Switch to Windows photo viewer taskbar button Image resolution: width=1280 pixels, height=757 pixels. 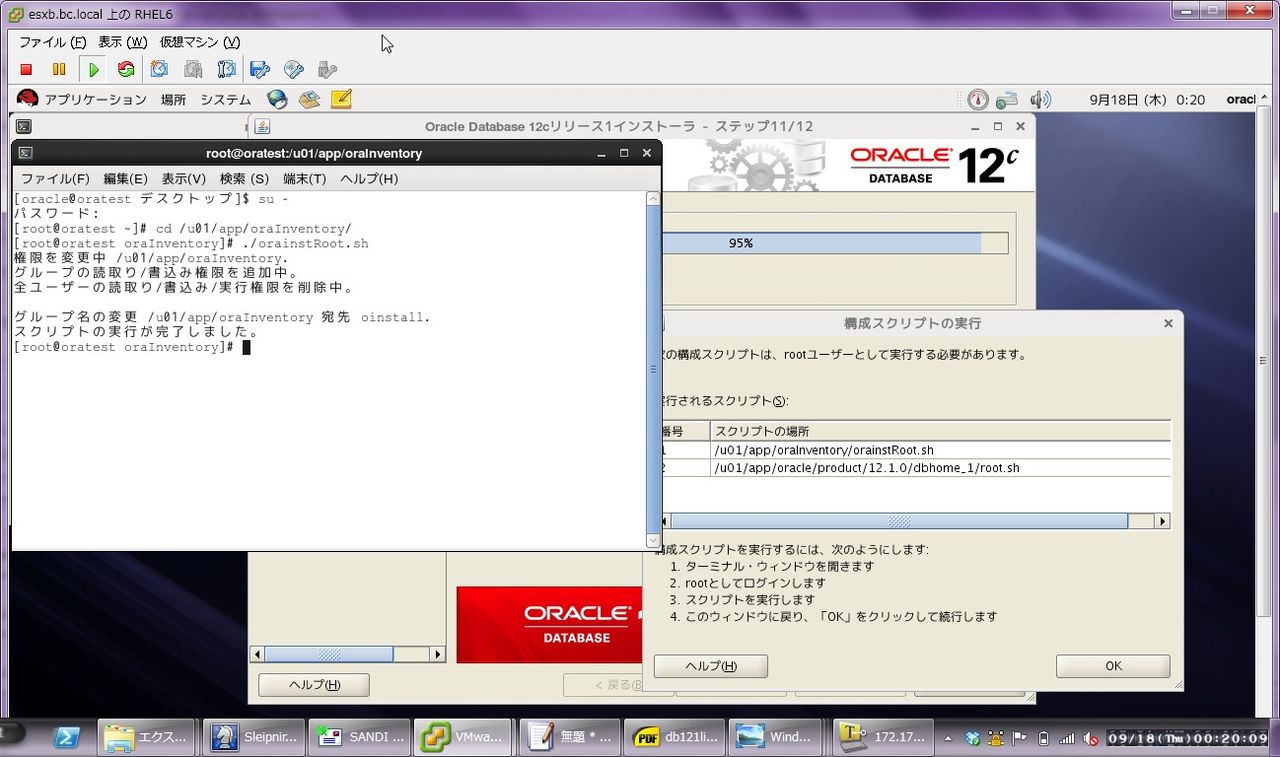[778, 737]
